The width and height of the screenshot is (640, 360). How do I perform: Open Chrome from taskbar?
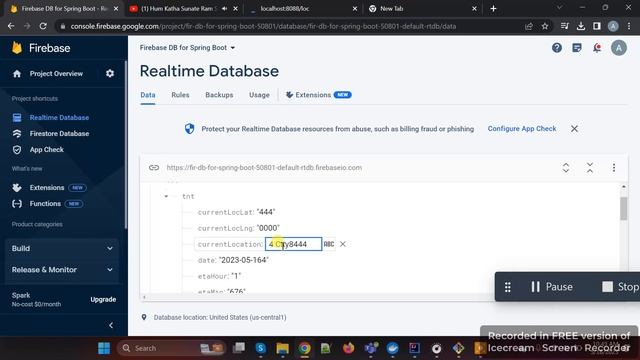pyautogui.click(x=304, y=348)
